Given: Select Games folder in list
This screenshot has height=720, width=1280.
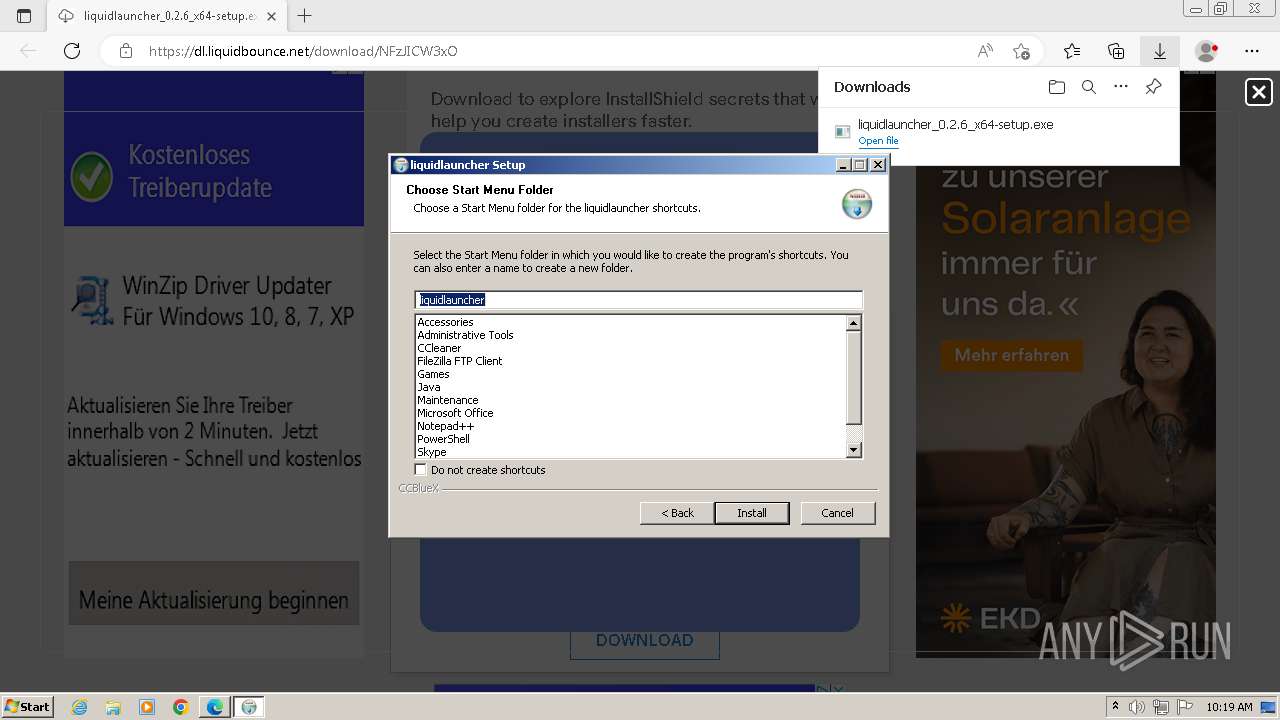Looking at the screenshot, I should click(433, 374).
